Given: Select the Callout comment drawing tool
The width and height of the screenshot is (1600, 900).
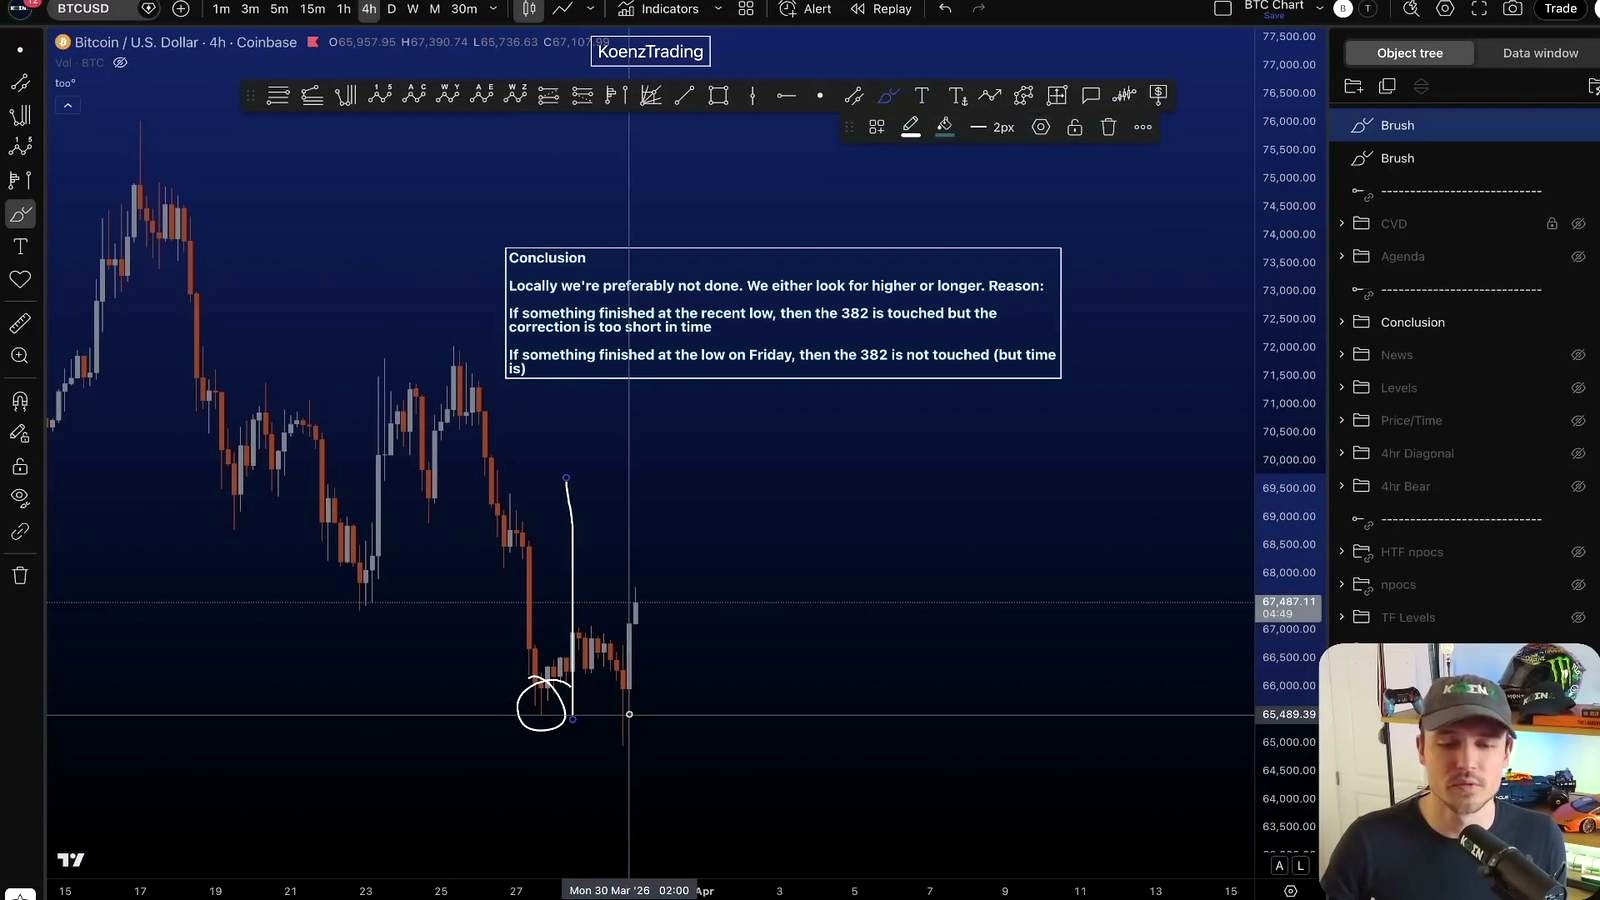Looking at the screenshot, I should click(1091, 95).
